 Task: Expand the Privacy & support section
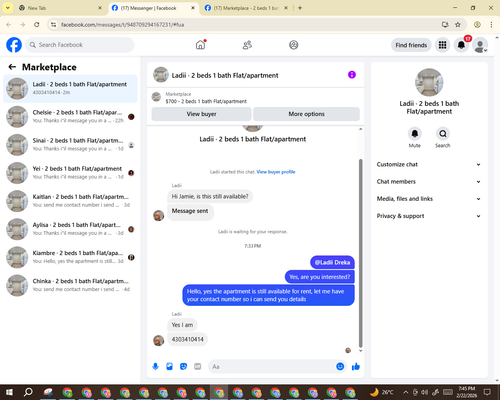coord(429,216)
